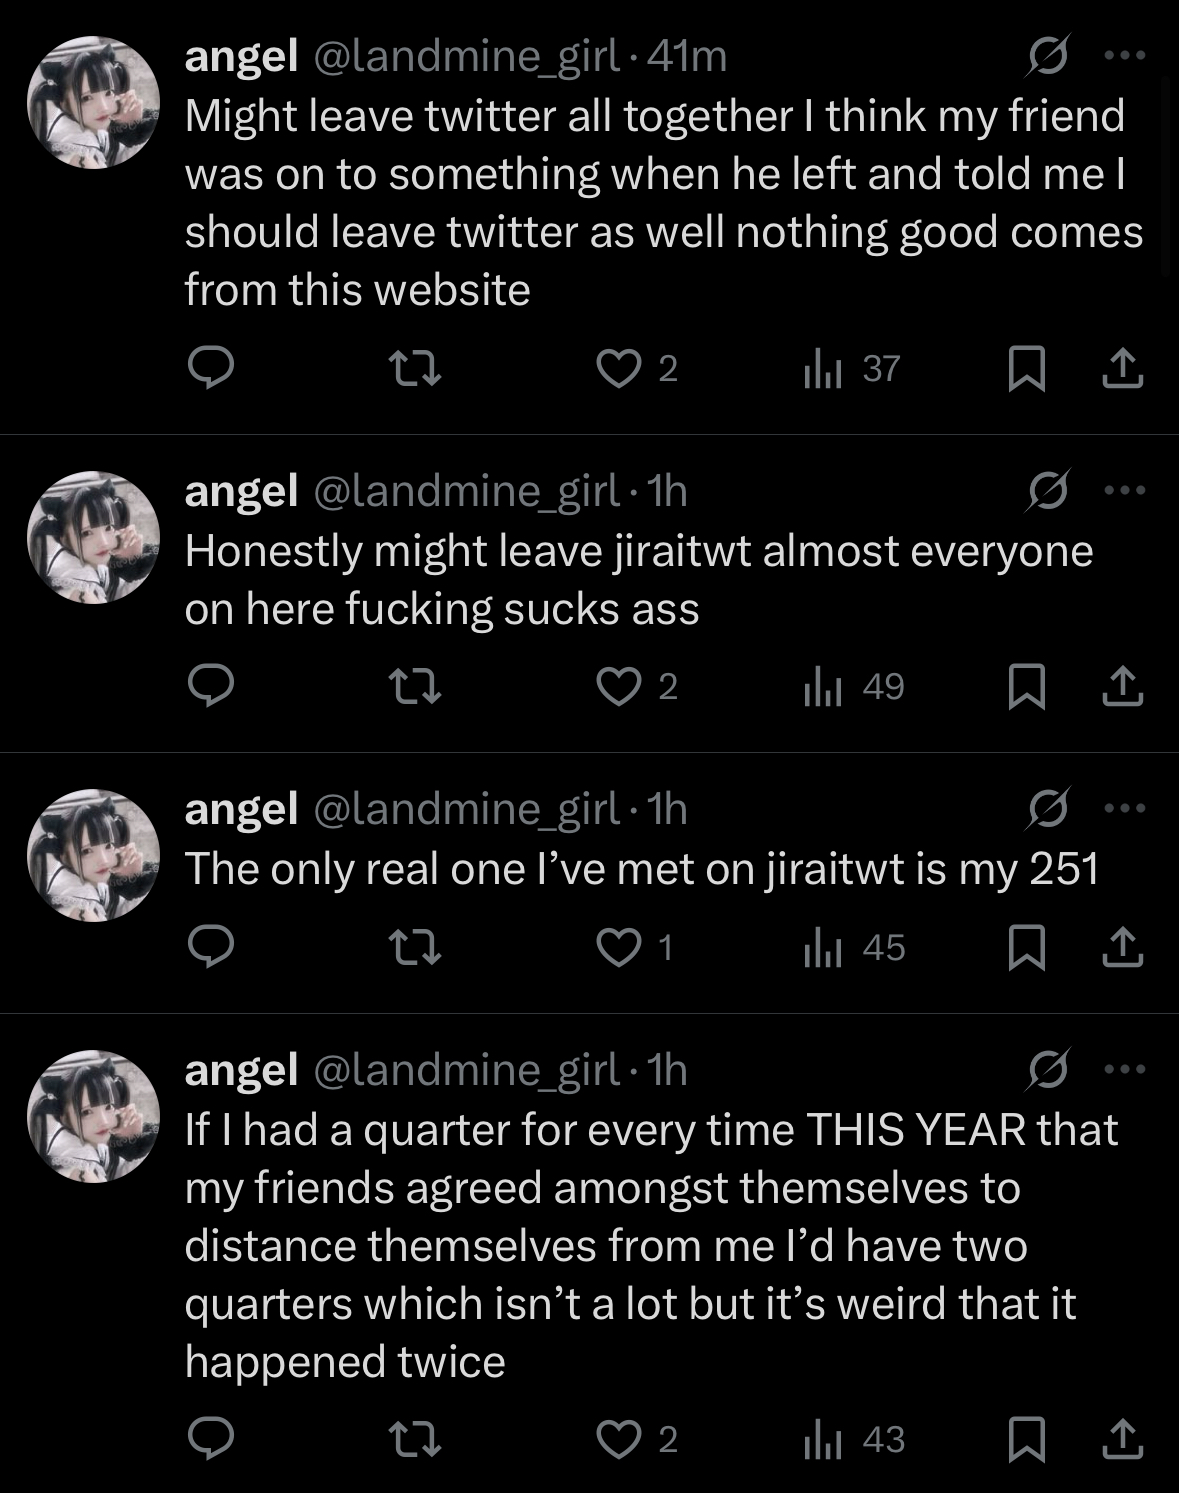Bookmark the 'quarter for every time' tweet
This screenshot has height=1493, width=1179.
1026,1439
